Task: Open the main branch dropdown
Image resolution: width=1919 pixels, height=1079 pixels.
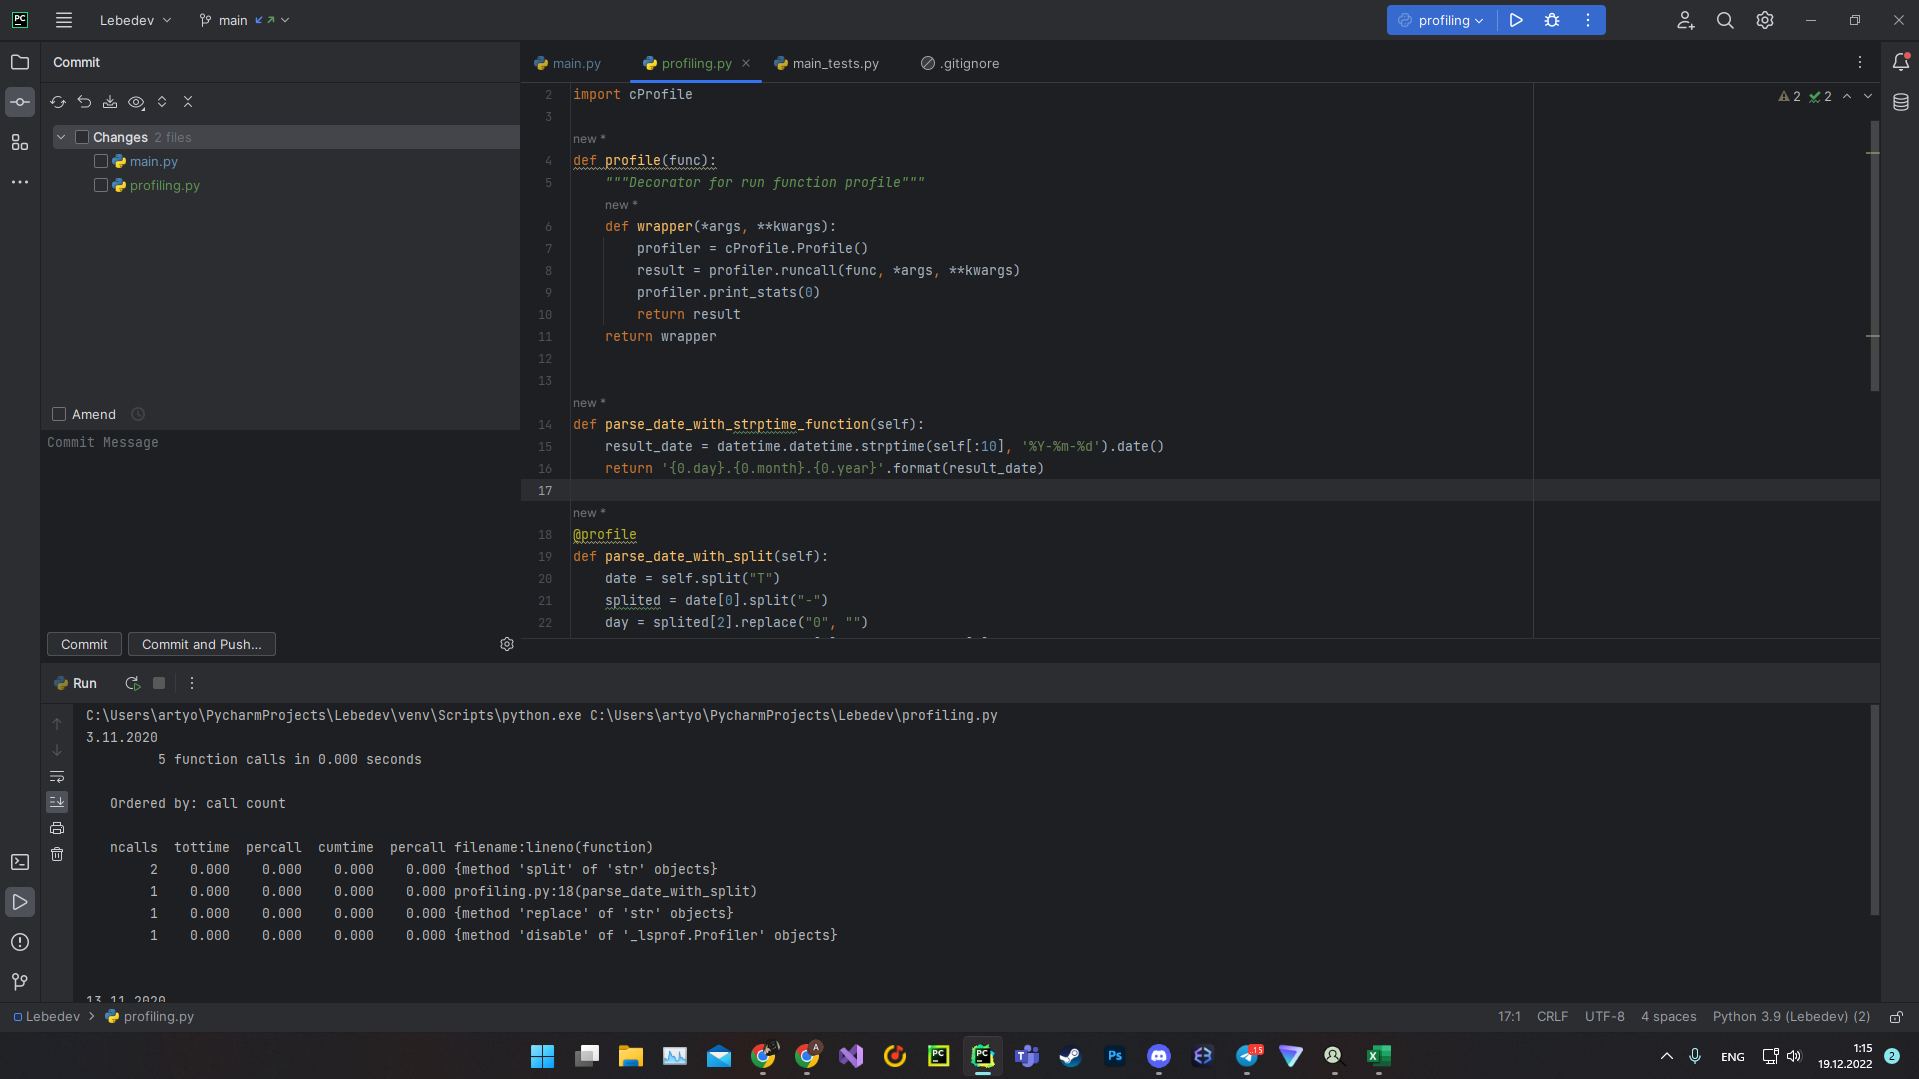Action: click(x=243, y=20)
